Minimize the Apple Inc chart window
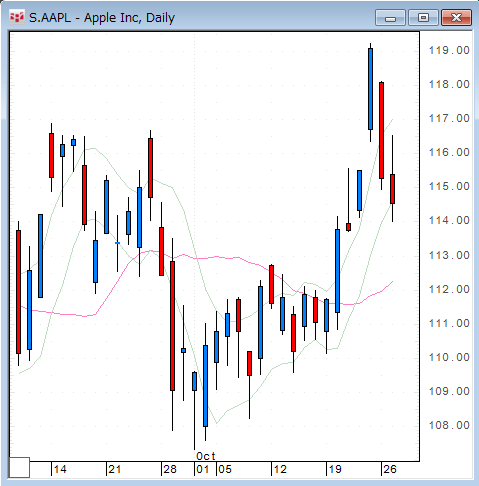The image size is (479, 486). click(x=390, y=18)
